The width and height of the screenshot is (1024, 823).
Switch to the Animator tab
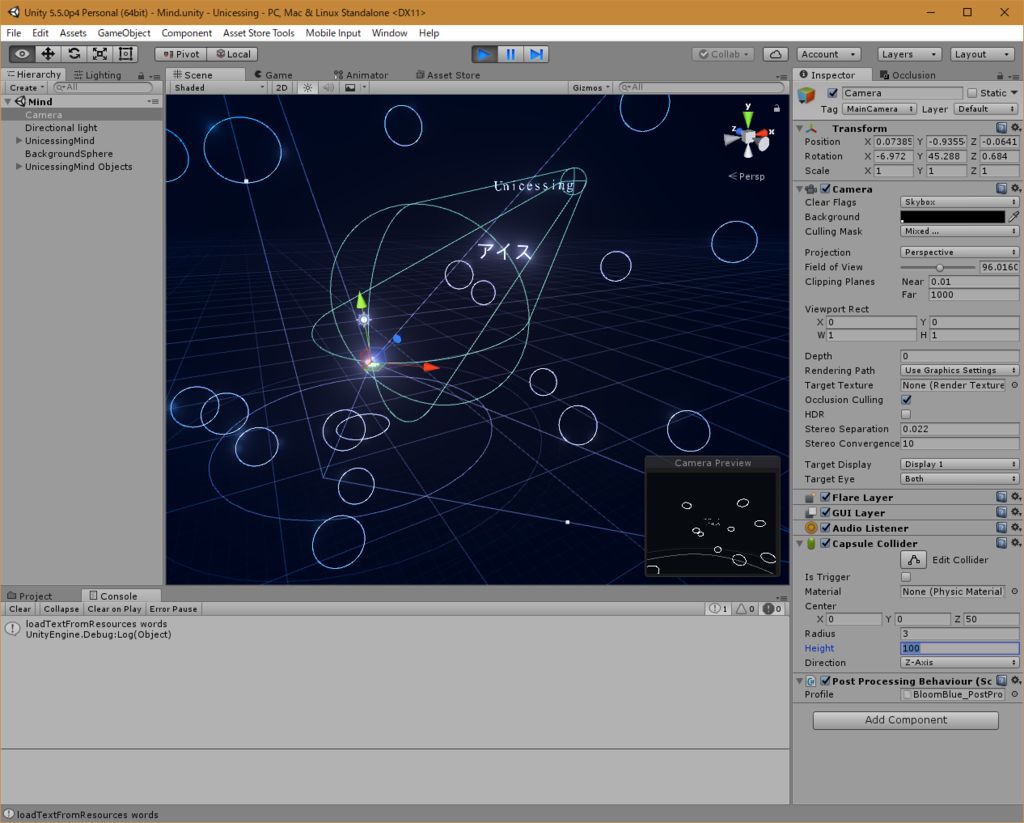(360, 74)
